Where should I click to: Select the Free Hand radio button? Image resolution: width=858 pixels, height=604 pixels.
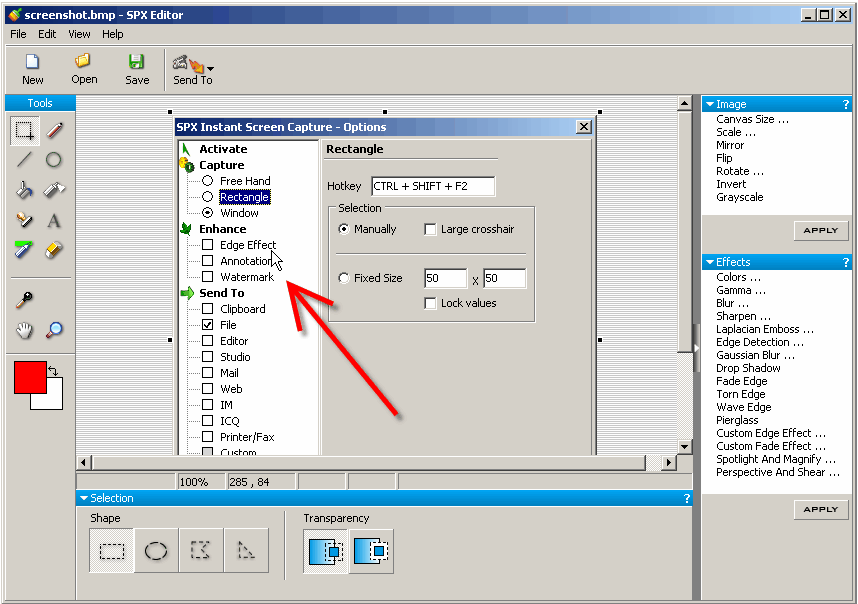pyautogui.click(x=207, y=181)
